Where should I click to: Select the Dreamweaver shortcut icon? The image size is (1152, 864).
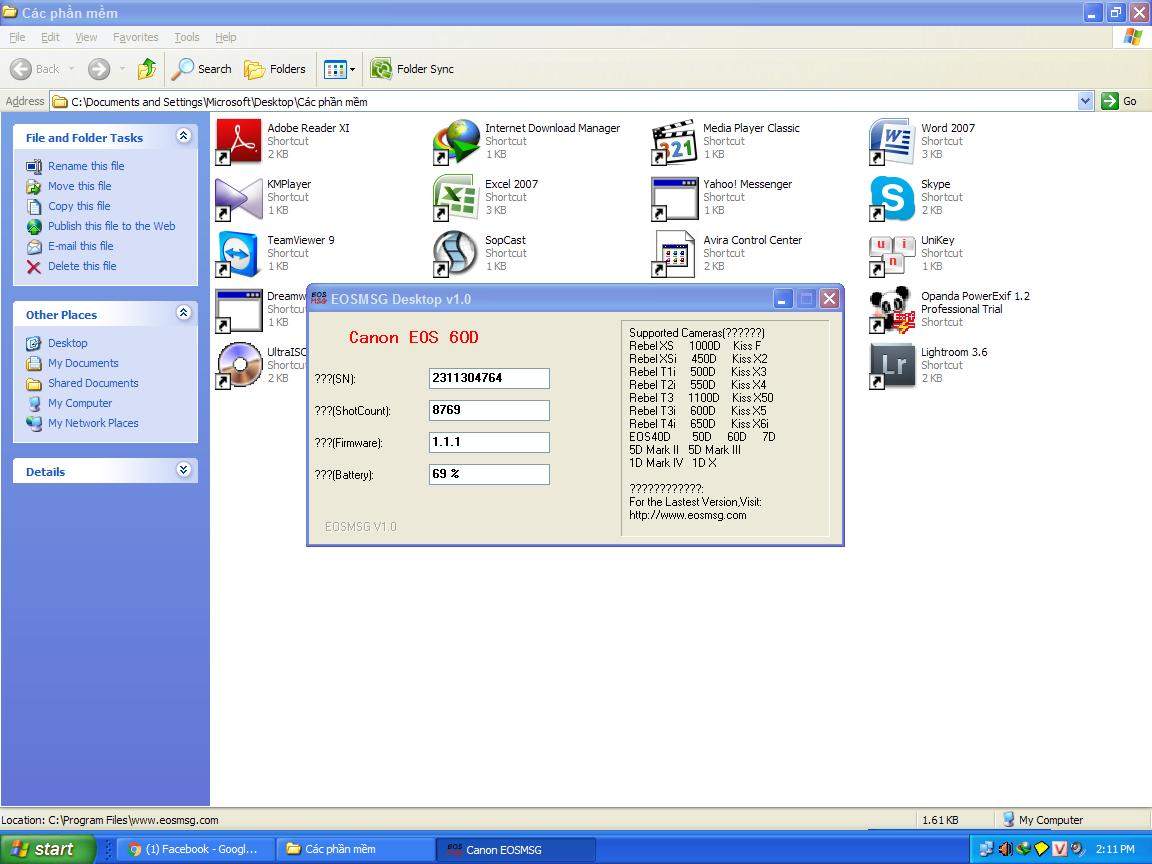click(238, 310)
